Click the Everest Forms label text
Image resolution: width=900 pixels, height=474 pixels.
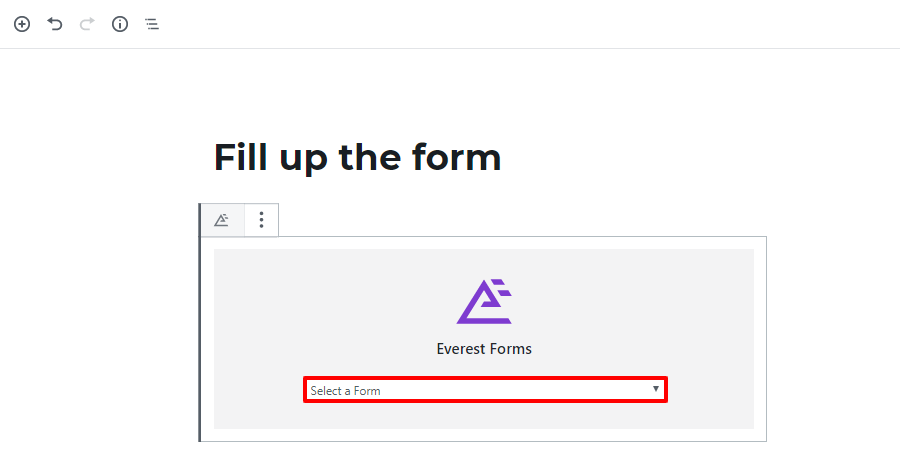484,349
